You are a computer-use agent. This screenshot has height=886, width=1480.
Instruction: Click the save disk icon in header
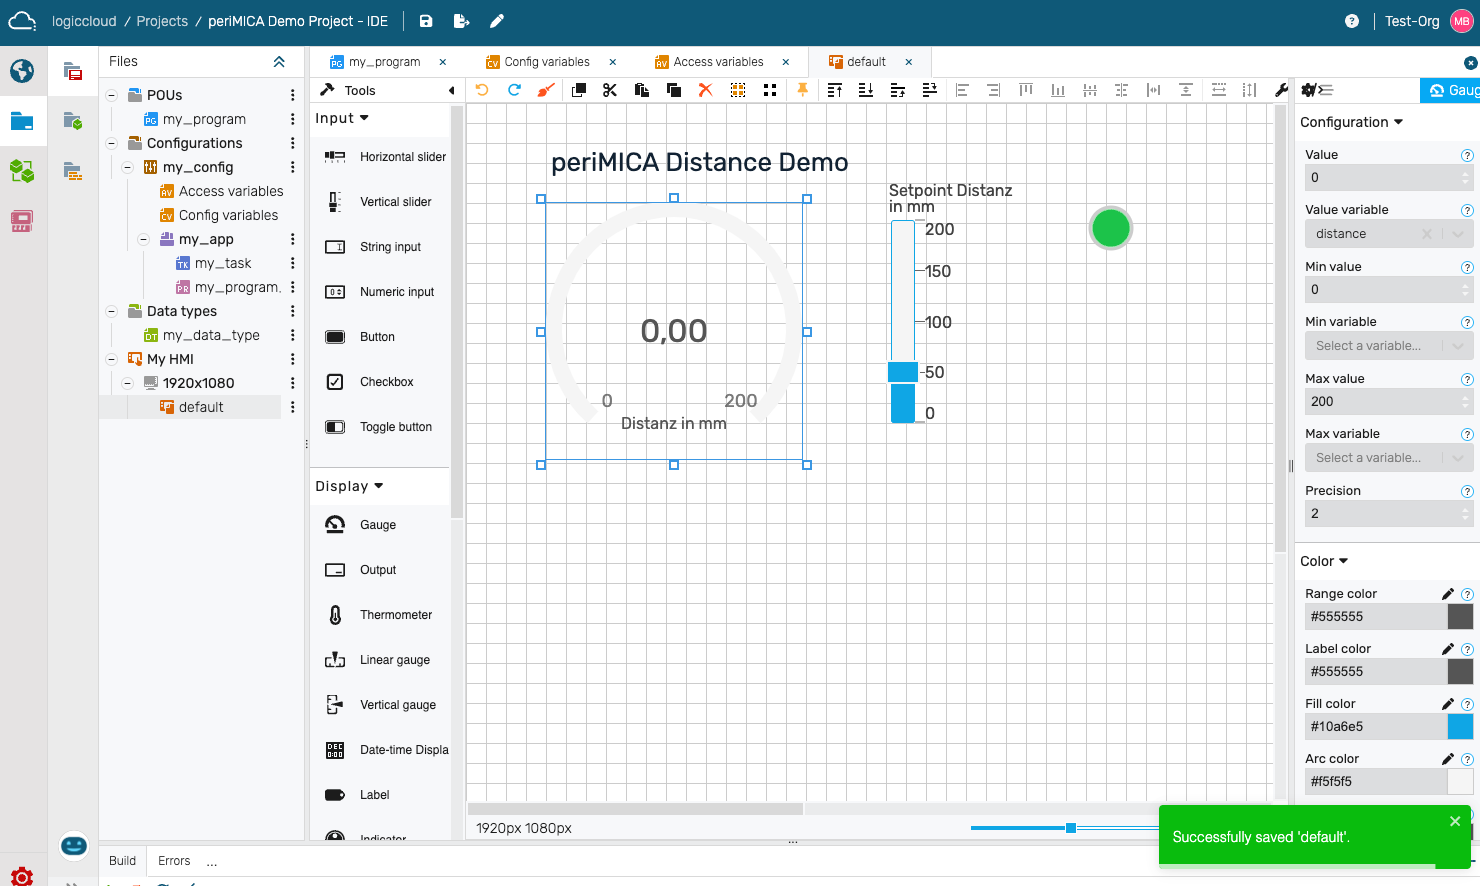click(426, 21)
